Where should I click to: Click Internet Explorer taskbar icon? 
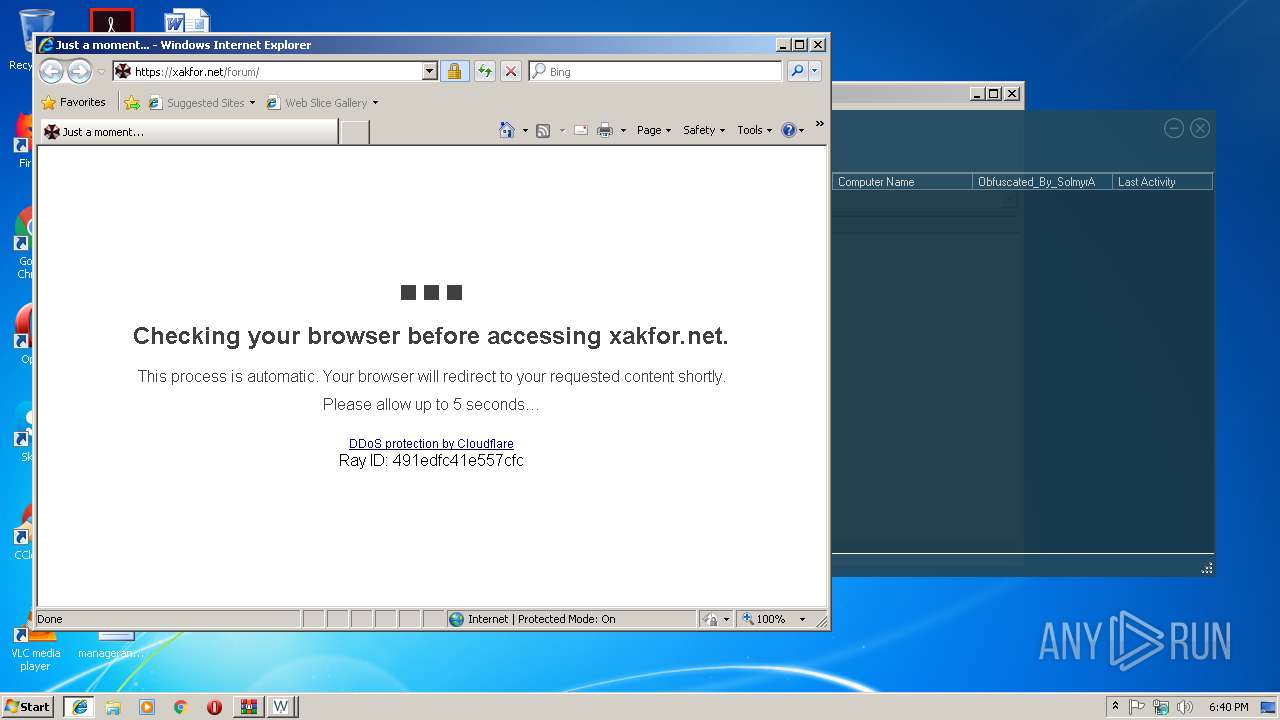[x=80, y=706]
